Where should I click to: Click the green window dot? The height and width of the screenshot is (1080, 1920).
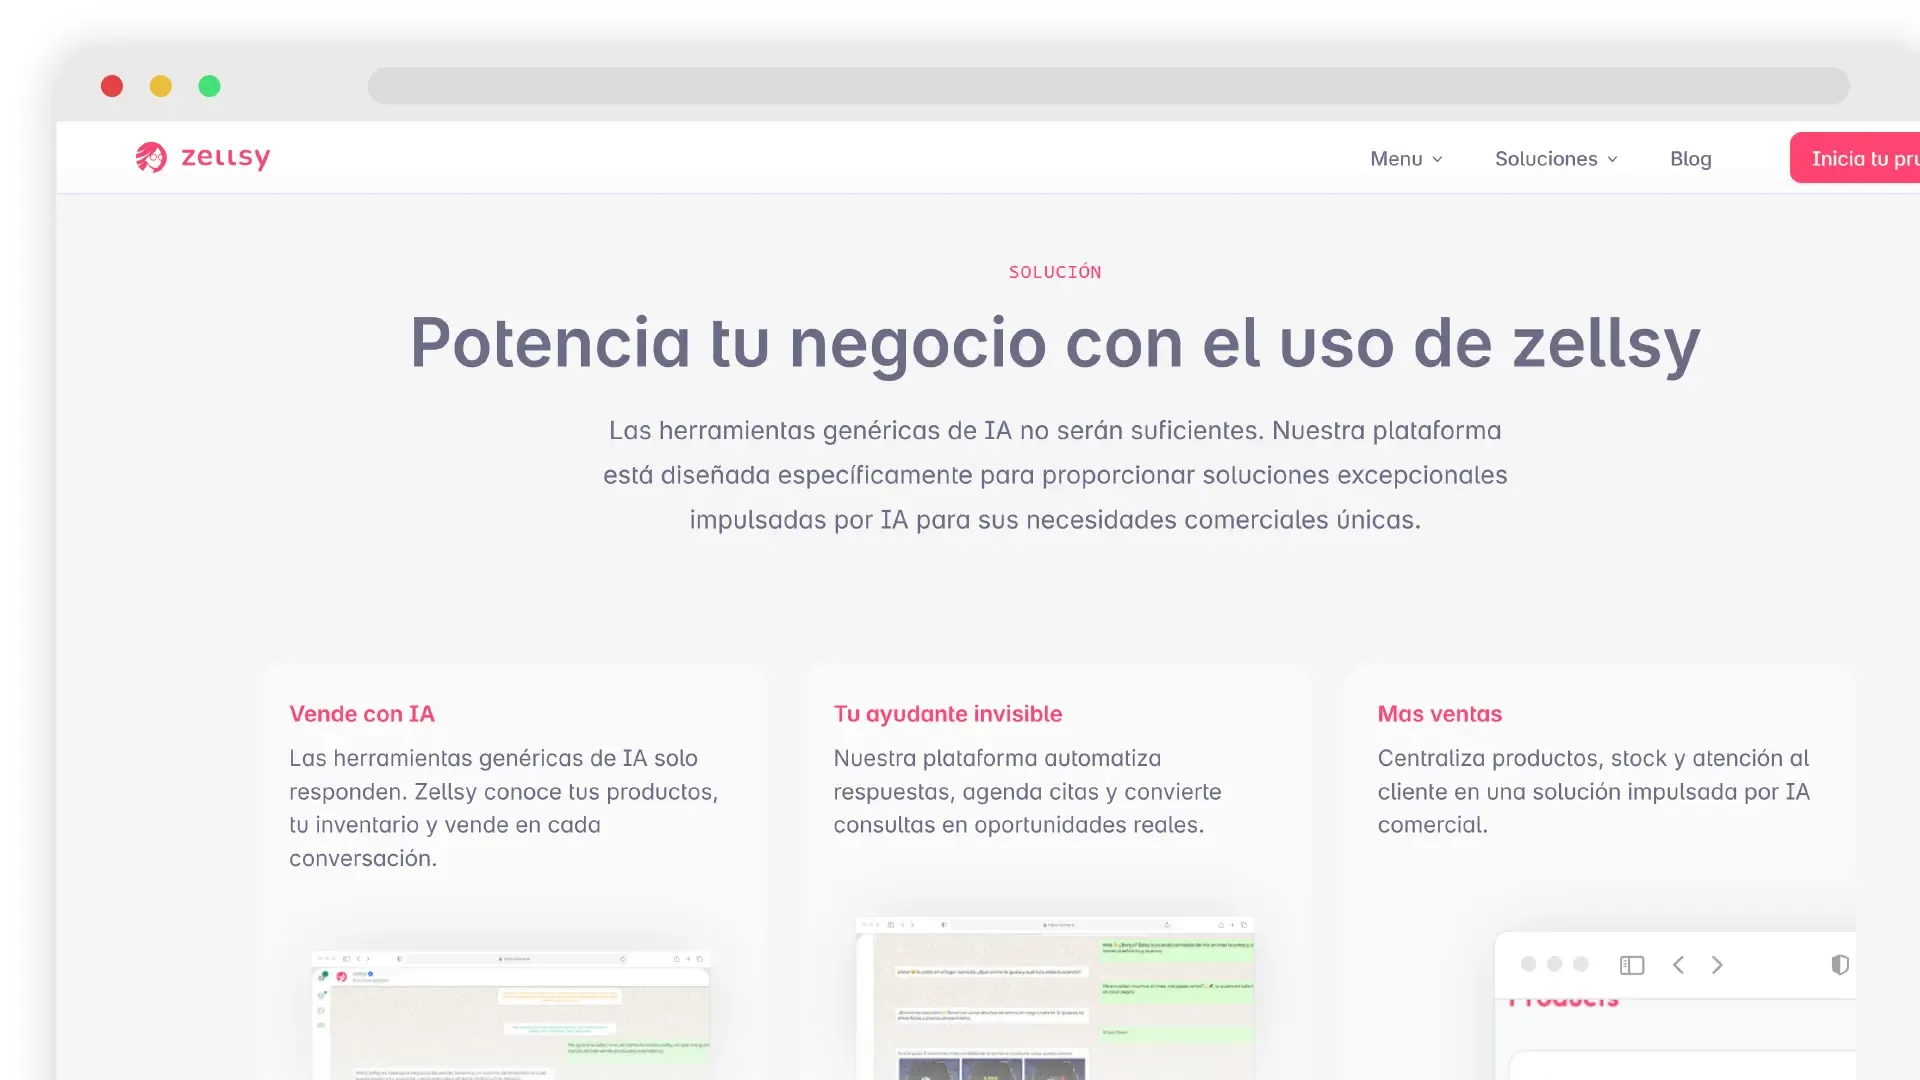pyautogui.click(x=209, y=86)
